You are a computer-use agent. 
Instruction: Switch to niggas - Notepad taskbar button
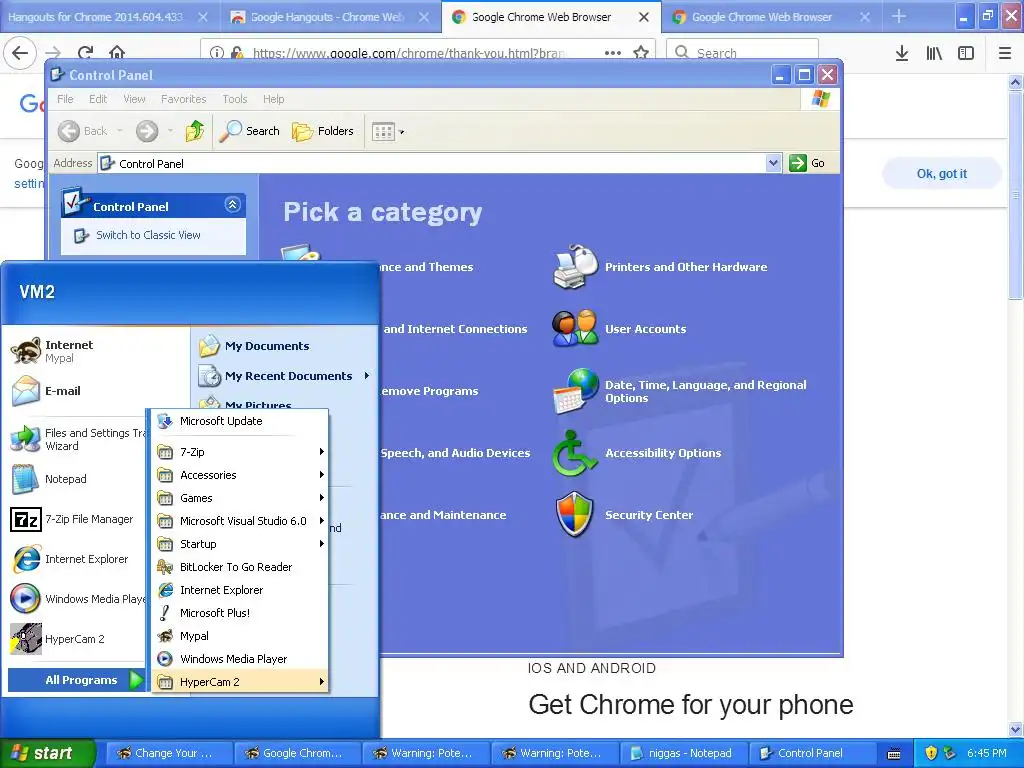click(x=682, y=754)
